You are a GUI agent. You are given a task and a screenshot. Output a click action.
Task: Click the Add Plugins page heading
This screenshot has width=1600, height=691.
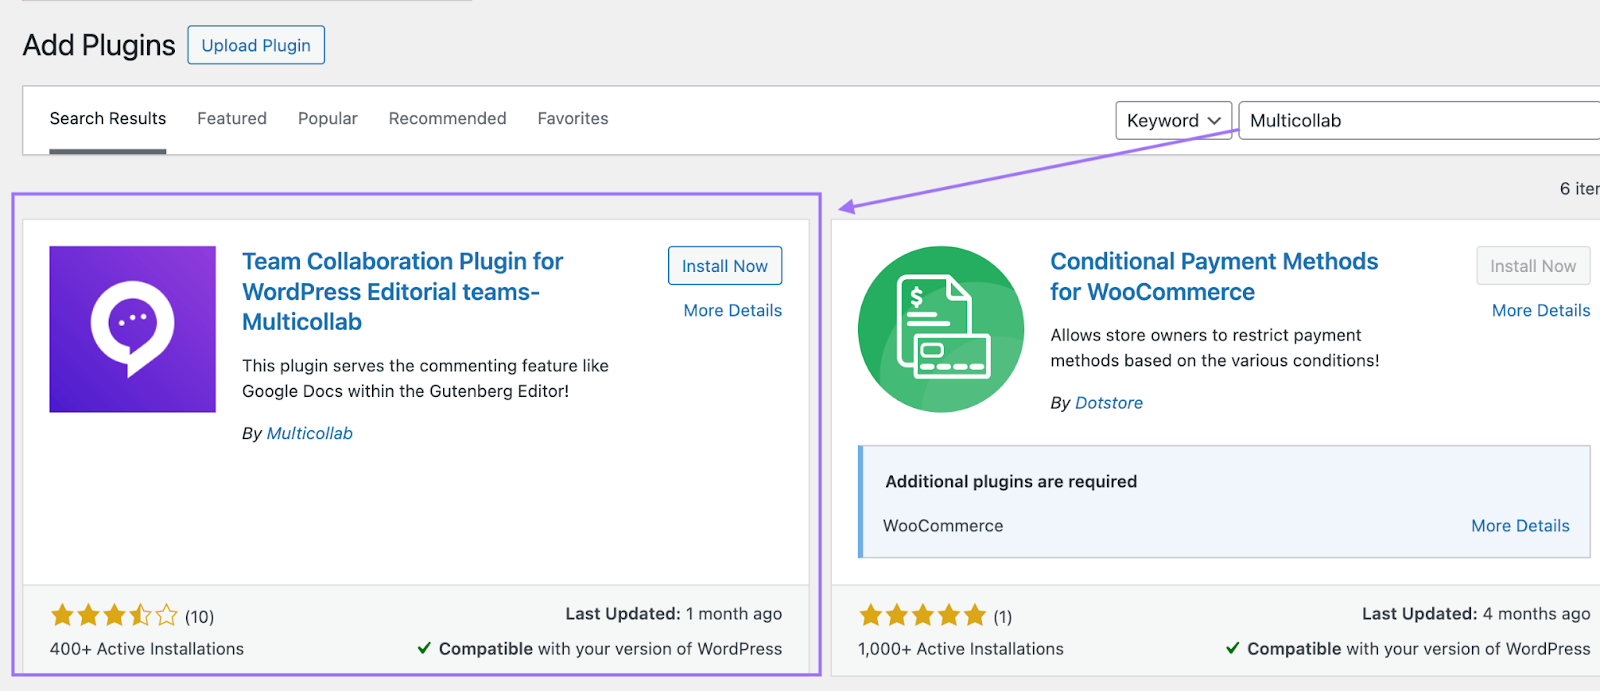(x=99, y=45)
